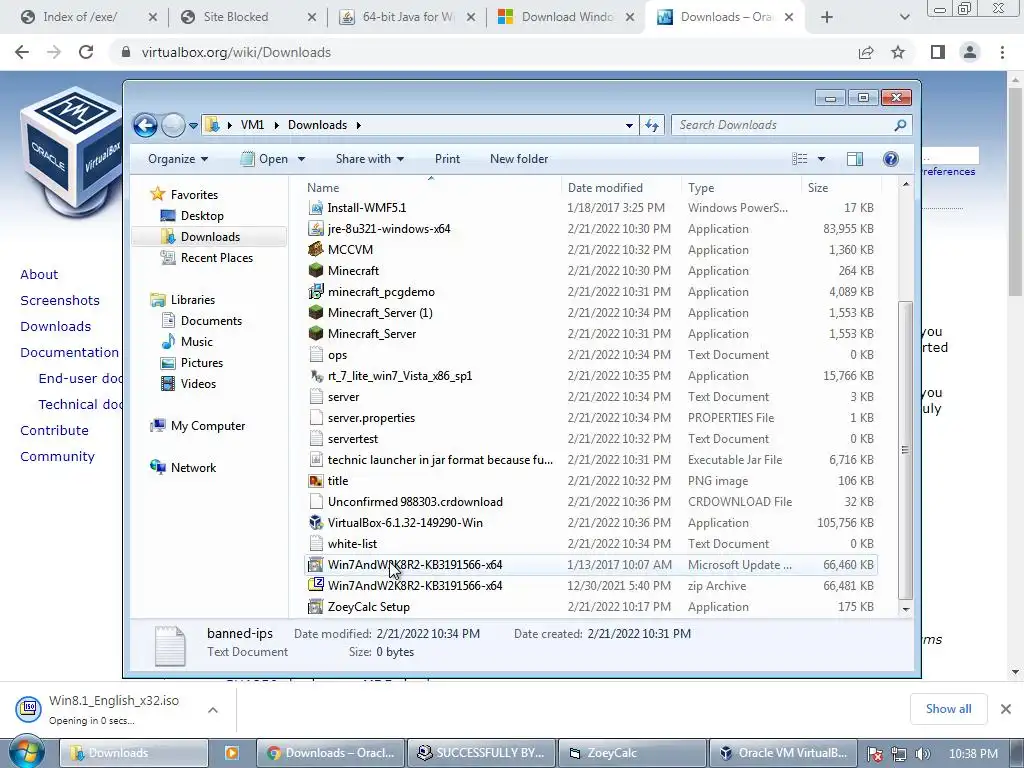The height and width of the screenshot is (768, 1024).
Task: Select the white-list text document
Action: click(x=352, y=543)
